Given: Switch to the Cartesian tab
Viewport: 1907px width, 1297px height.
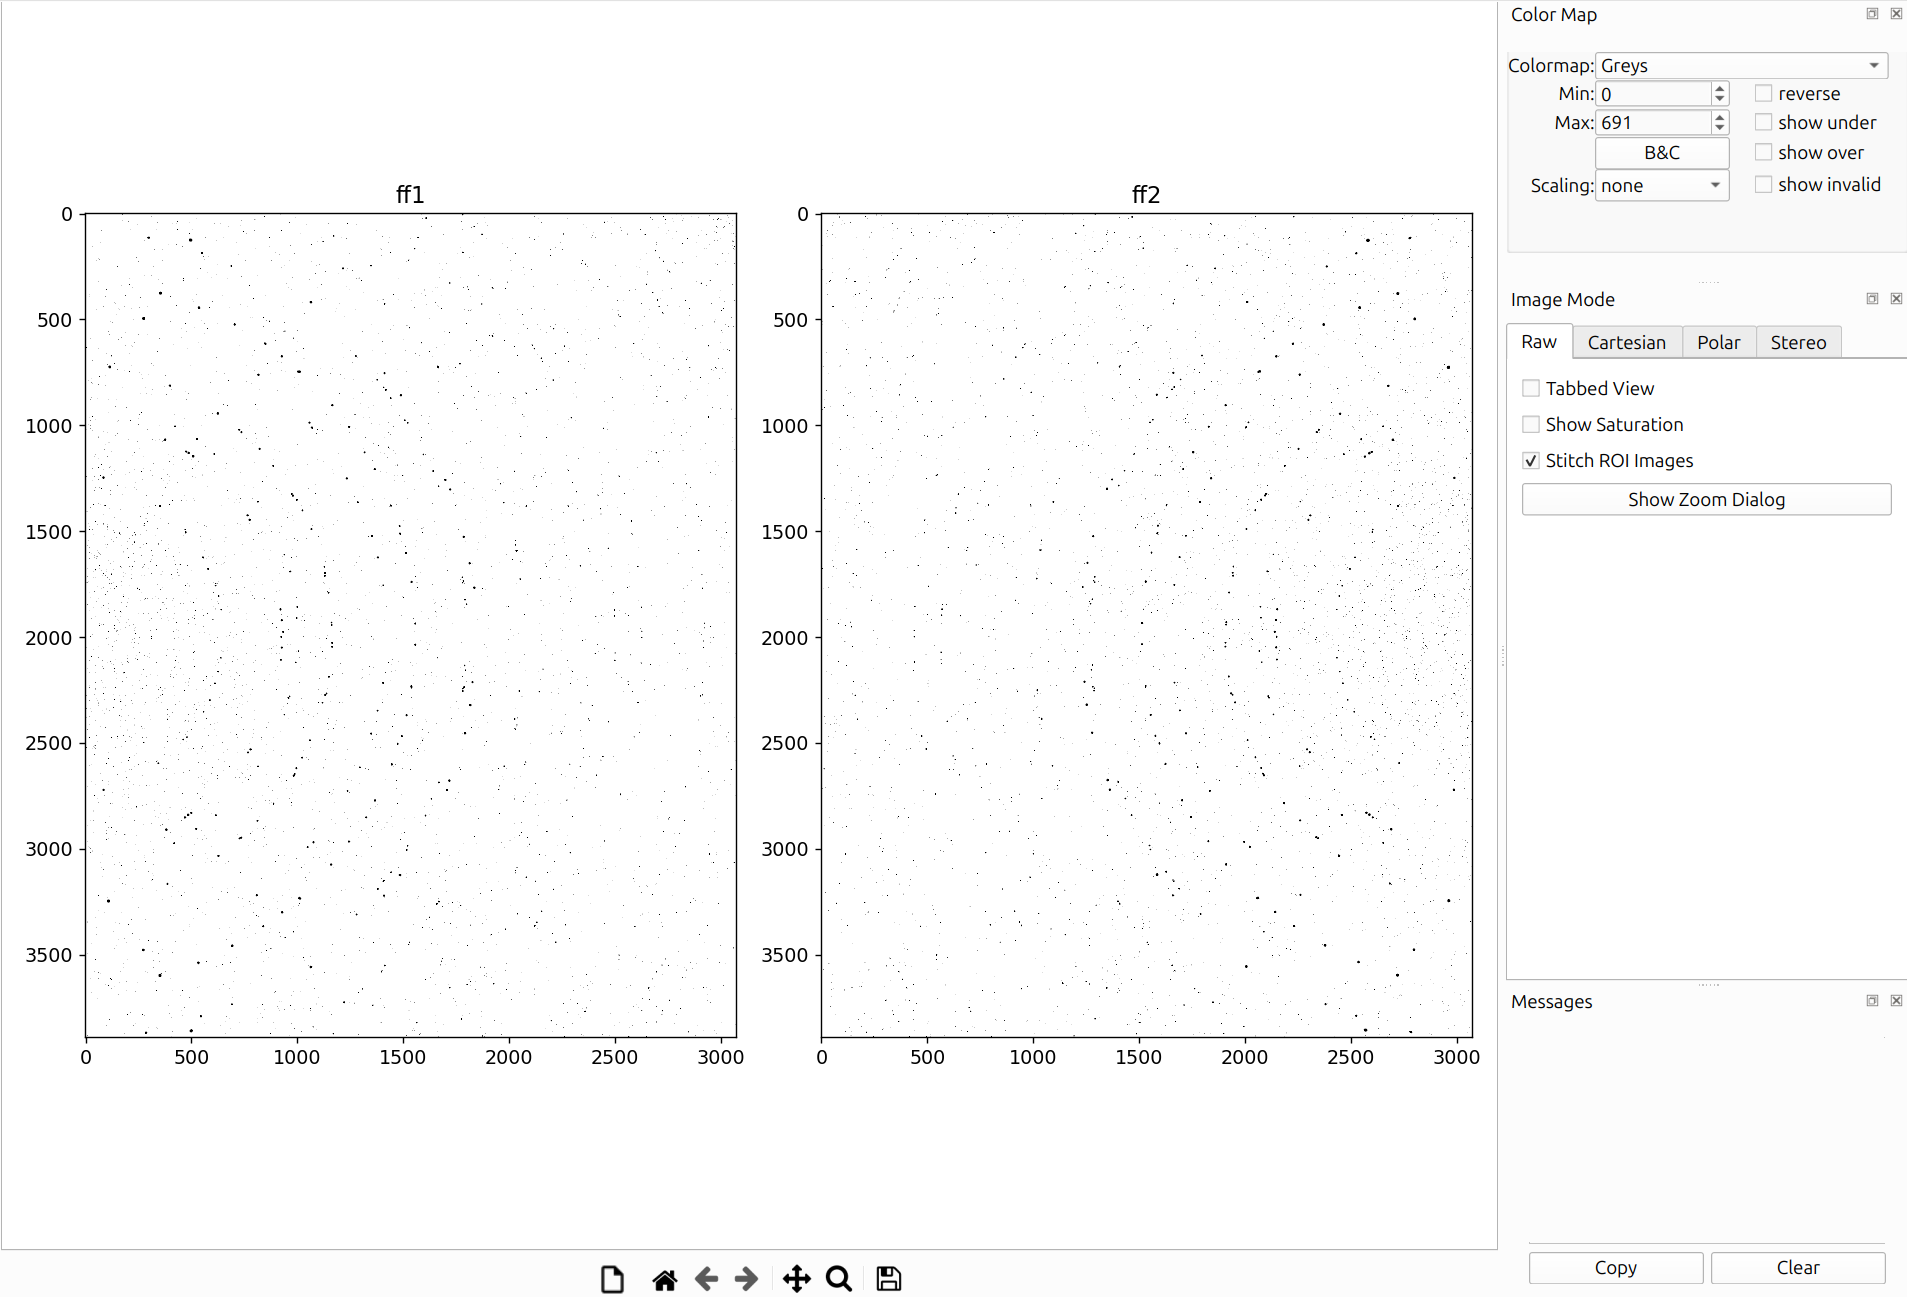Looking at the screenshot, I should pyautogui.click(x=1627, y=342).
